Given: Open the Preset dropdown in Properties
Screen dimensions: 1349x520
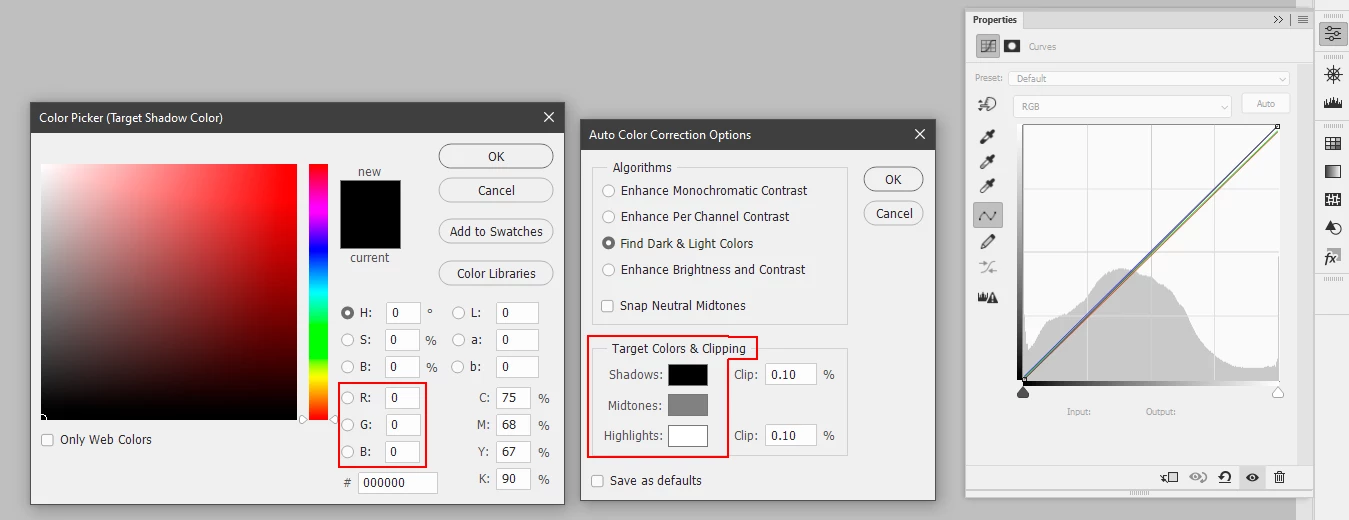Looking at the screenshot, I should (x=1148, y=78).
